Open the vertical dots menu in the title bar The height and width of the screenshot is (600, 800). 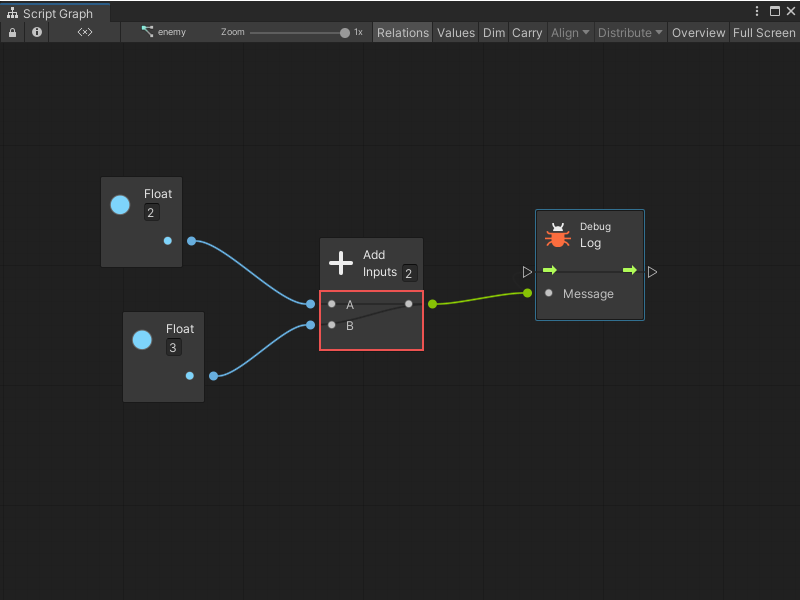(757, 10)
